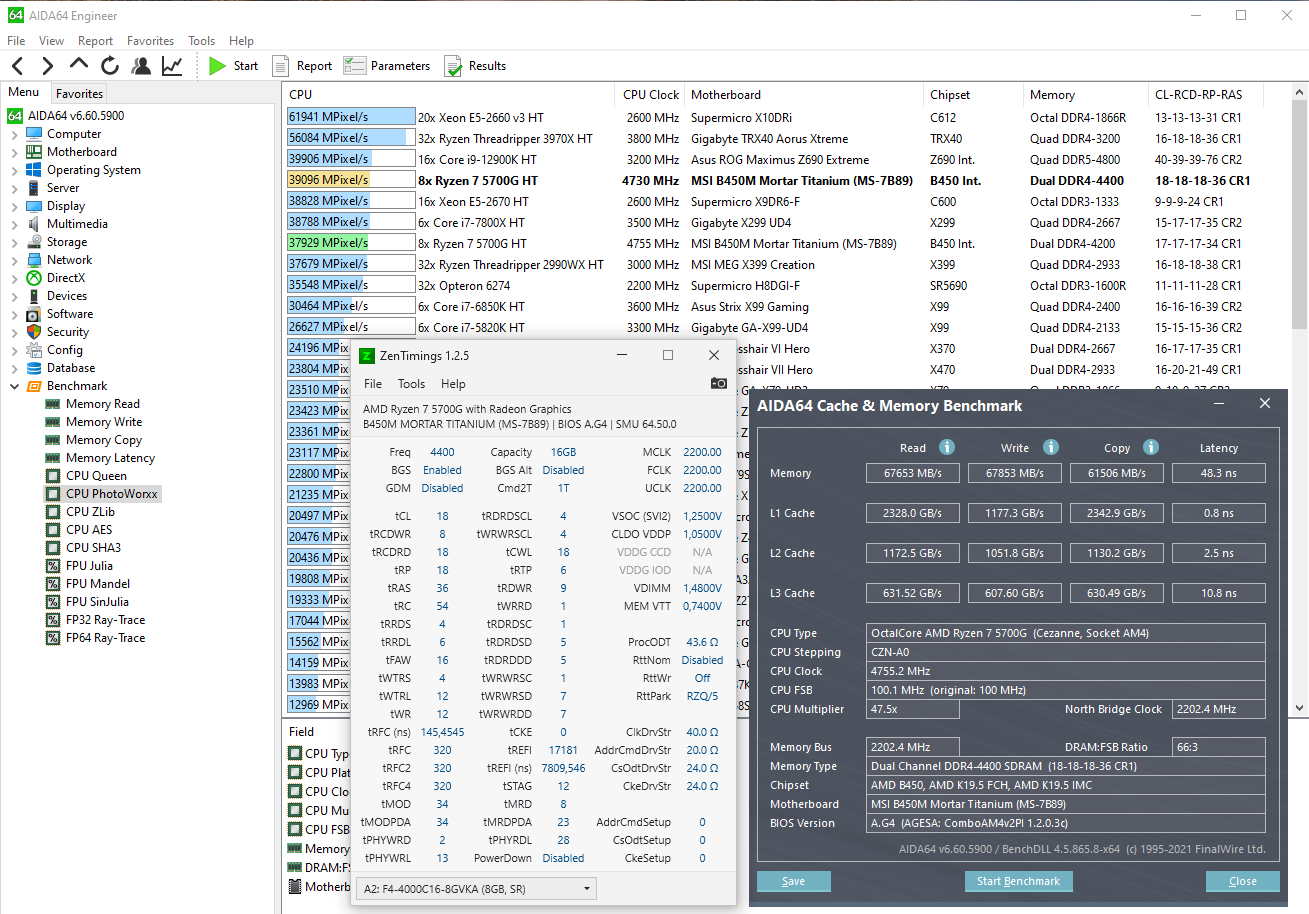Select the Memory Write benchmark
The width and height of the screenshot is (1309, 914).
(103, 422)
